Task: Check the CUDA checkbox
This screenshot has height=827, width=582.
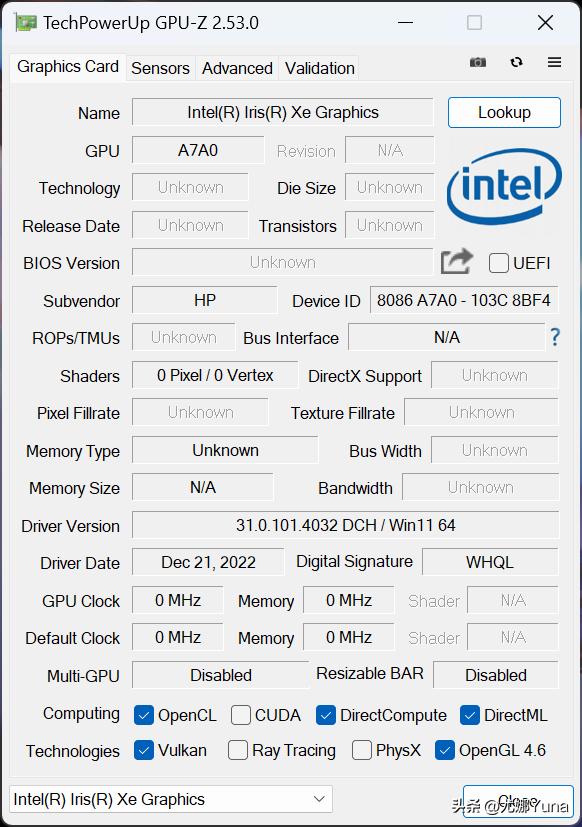Action: (x=239, y=715)
